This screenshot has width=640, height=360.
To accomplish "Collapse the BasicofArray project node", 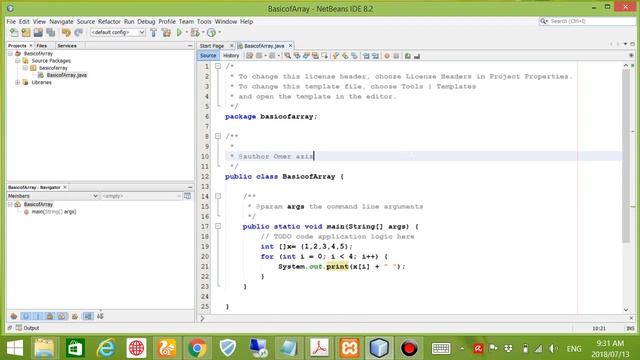I will tap(10, 53).
